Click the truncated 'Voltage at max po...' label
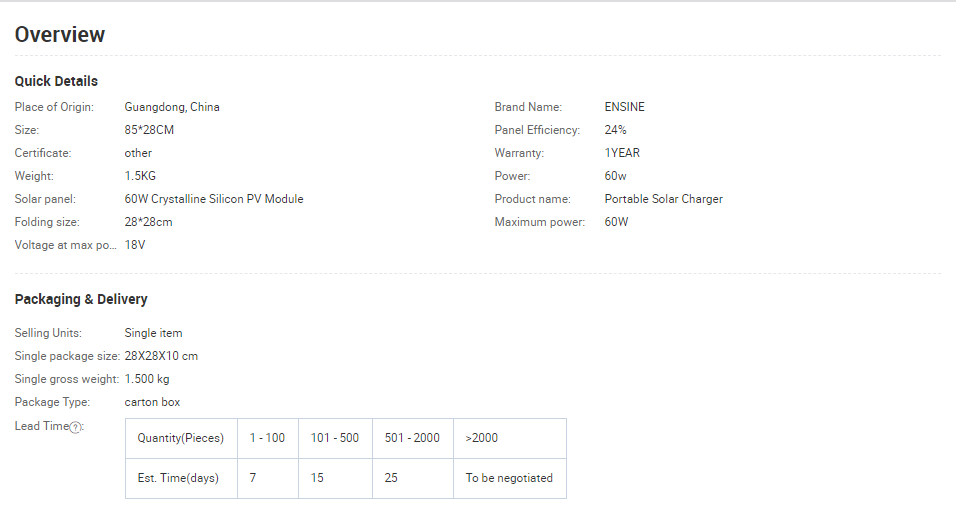The width and height of the screenshot is (956, 517). (65, 245)
